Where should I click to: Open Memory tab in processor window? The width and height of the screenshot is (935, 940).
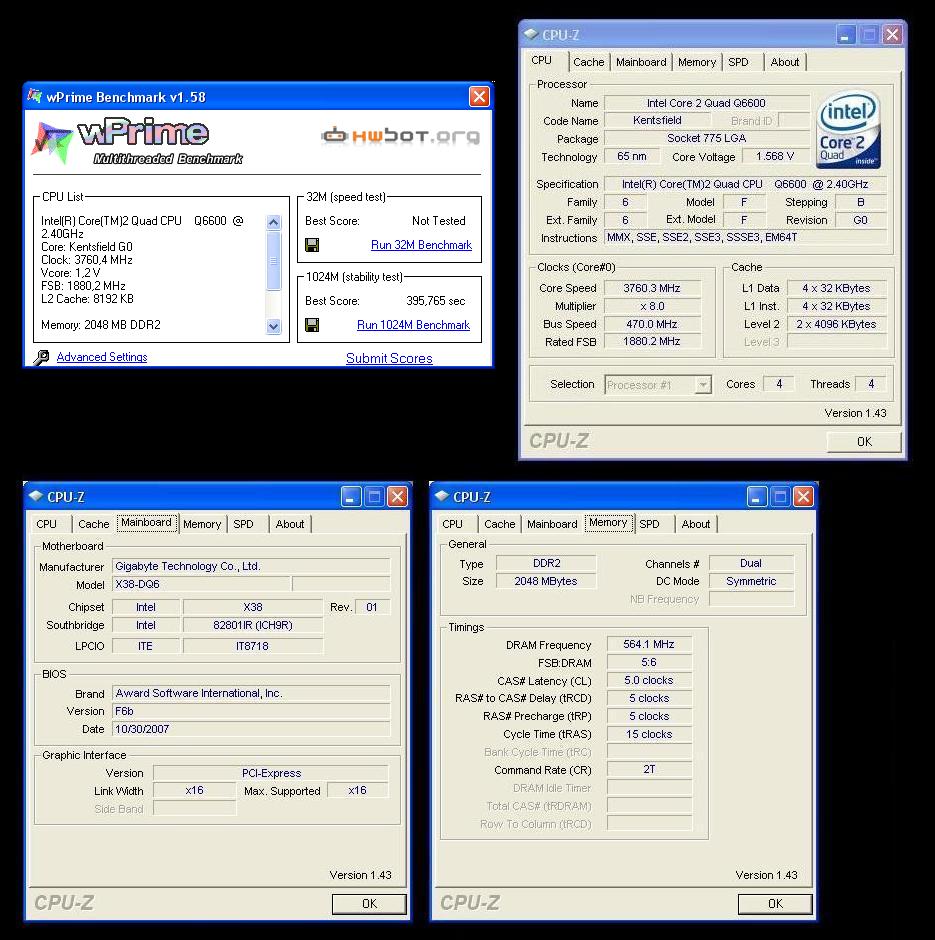point(697,62)
